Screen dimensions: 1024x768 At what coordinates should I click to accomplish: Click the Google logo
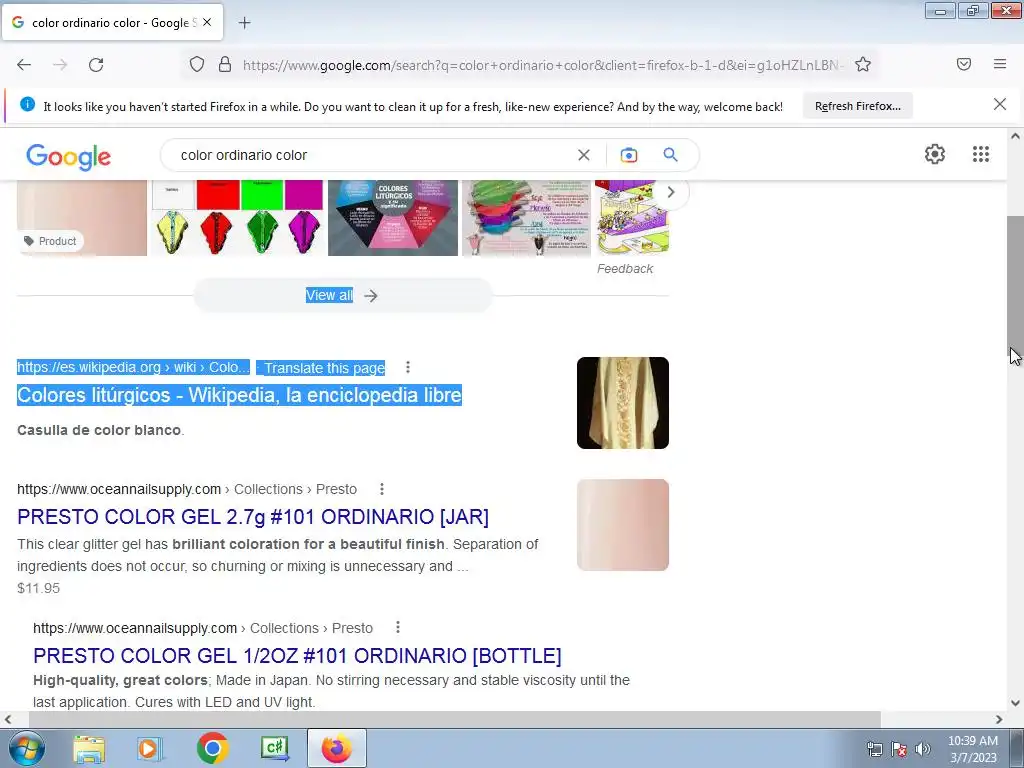click(69, 157)
